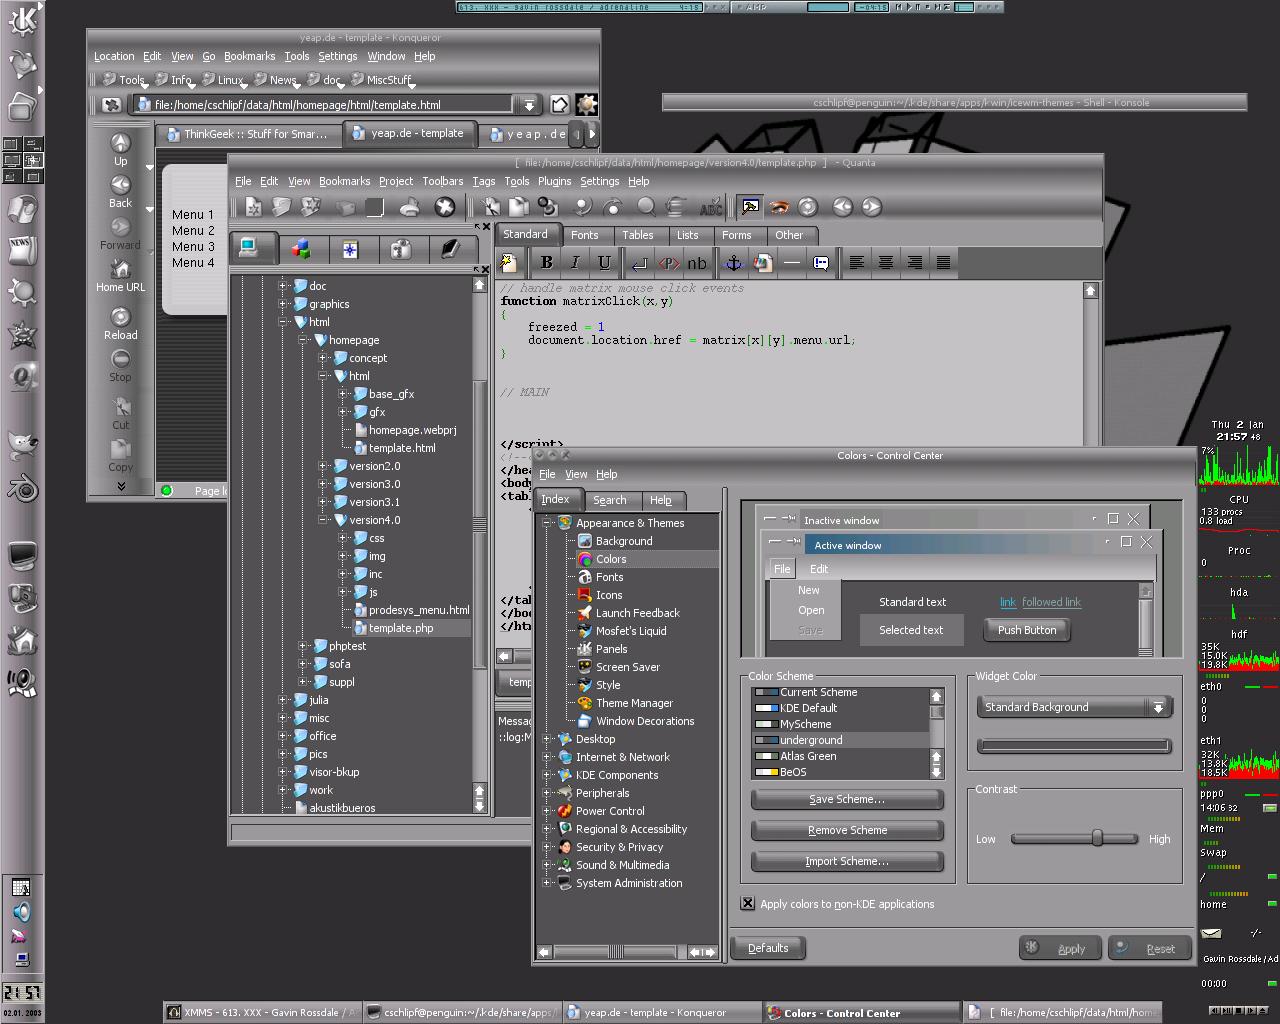The height and width of the screenshot is (1024, 1280).
Task: Click the Defaults button
Action: 768,948
